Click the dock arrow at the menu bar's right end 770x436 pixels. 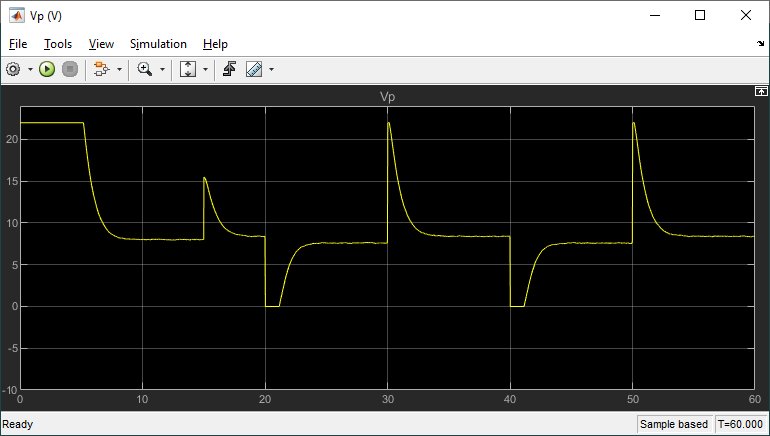tap(760, 45)
